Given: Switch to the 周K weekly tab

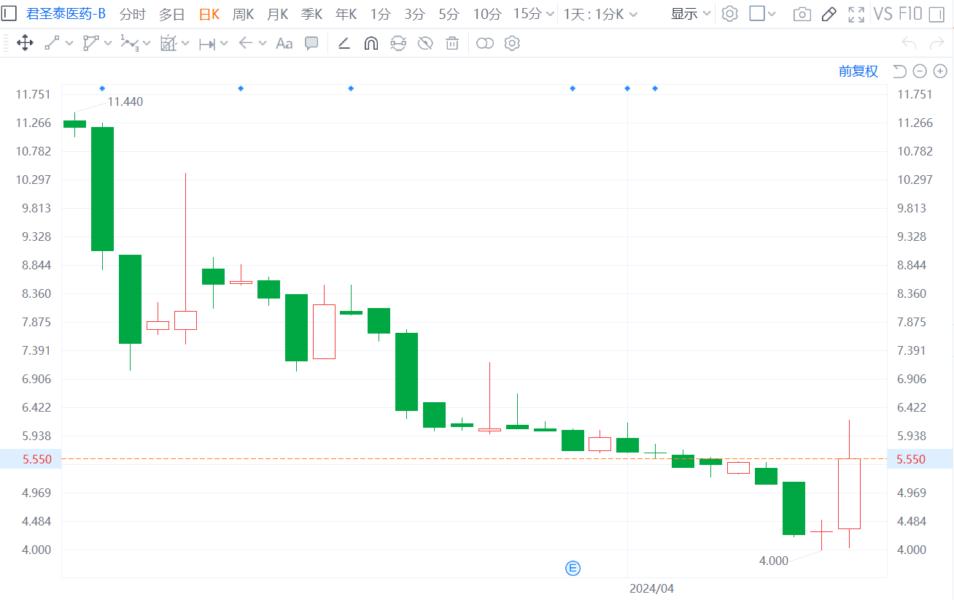Looking at the screenshot, I should click(243, 13).
